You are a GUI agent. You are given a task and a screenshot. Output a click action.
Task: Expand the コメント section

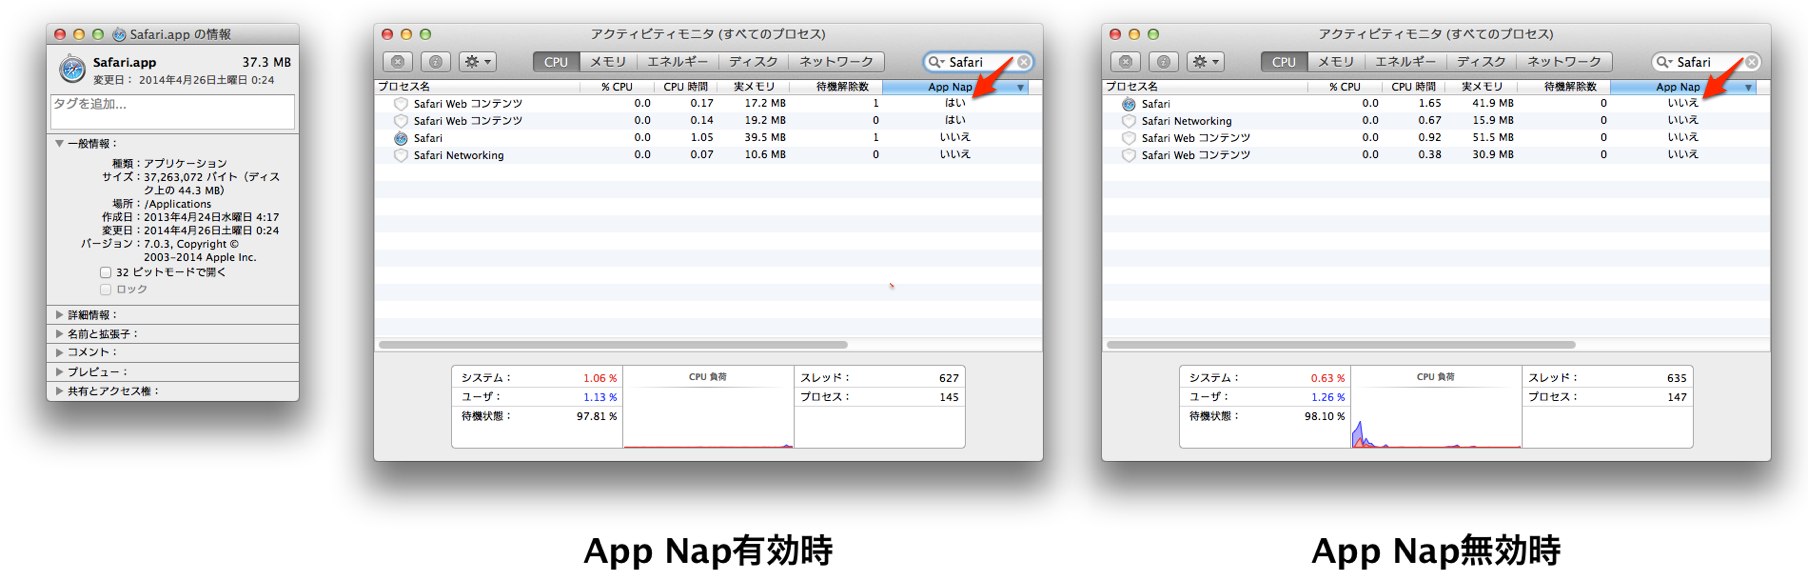coord(59,352)
